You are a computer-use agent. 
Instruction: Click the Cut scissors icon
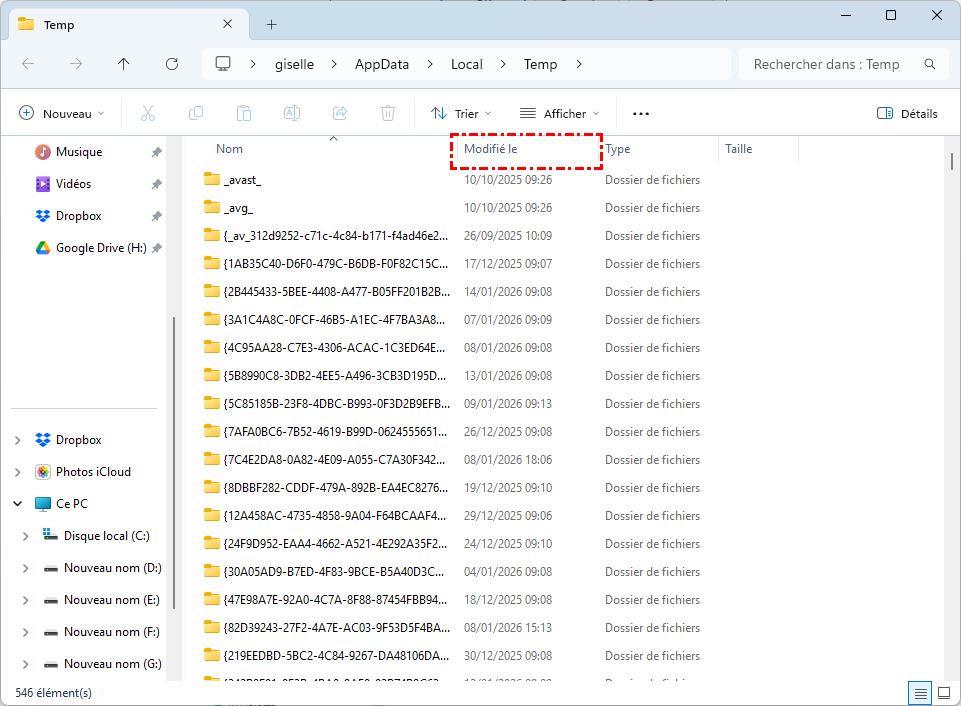(x=148, y=114)
